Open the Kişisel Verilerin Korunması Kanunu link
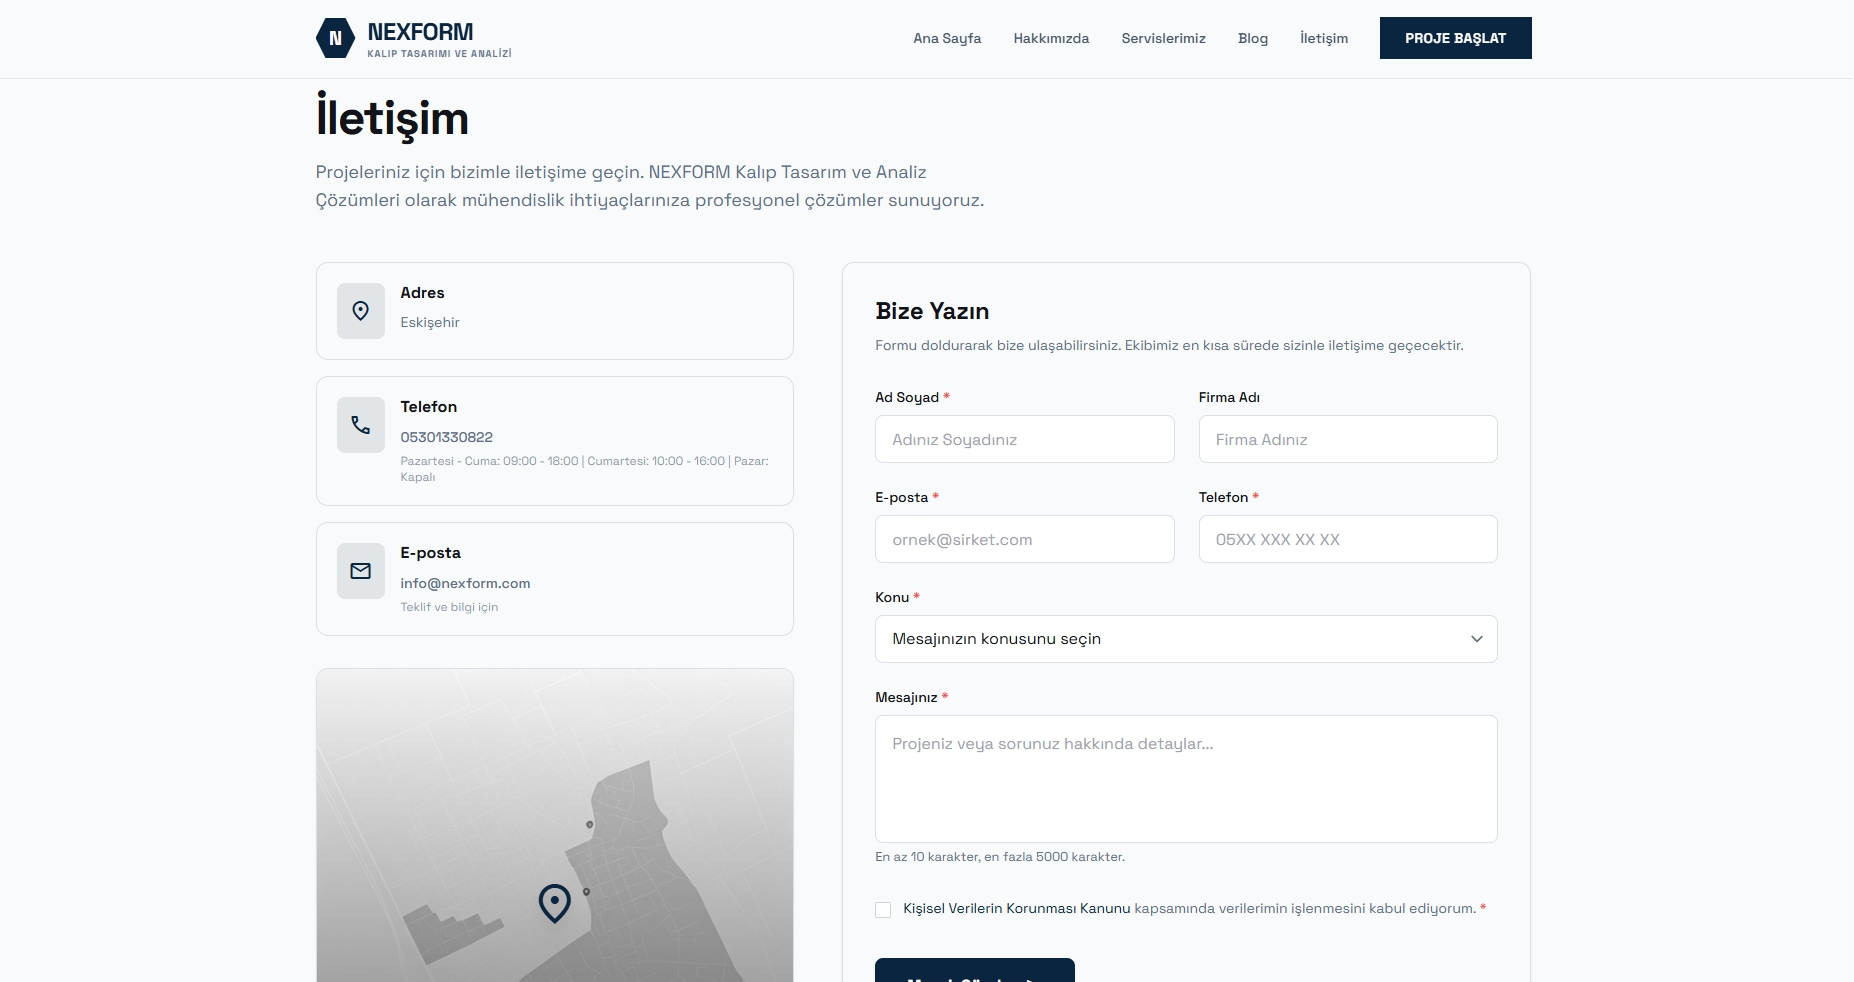 pyautogui.click(x=1017, y=910)
